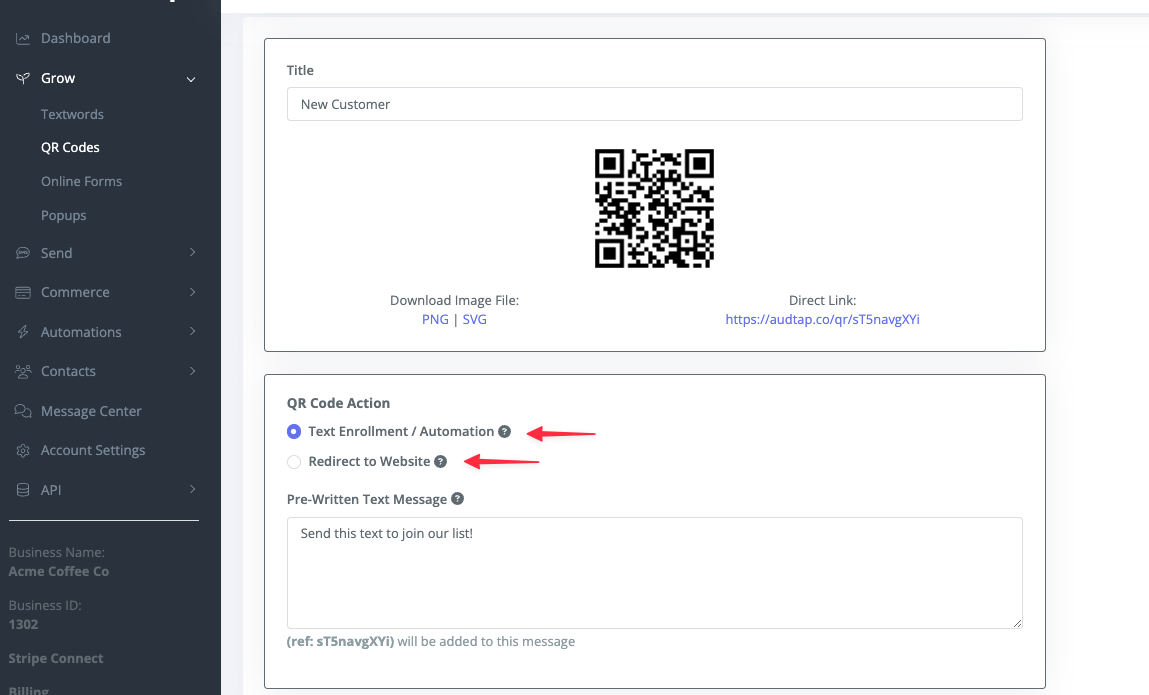The height and width of the screenshot is (695, 1149).
Task: Collapse the Grow menu
Action: click(x=57, y=78)
